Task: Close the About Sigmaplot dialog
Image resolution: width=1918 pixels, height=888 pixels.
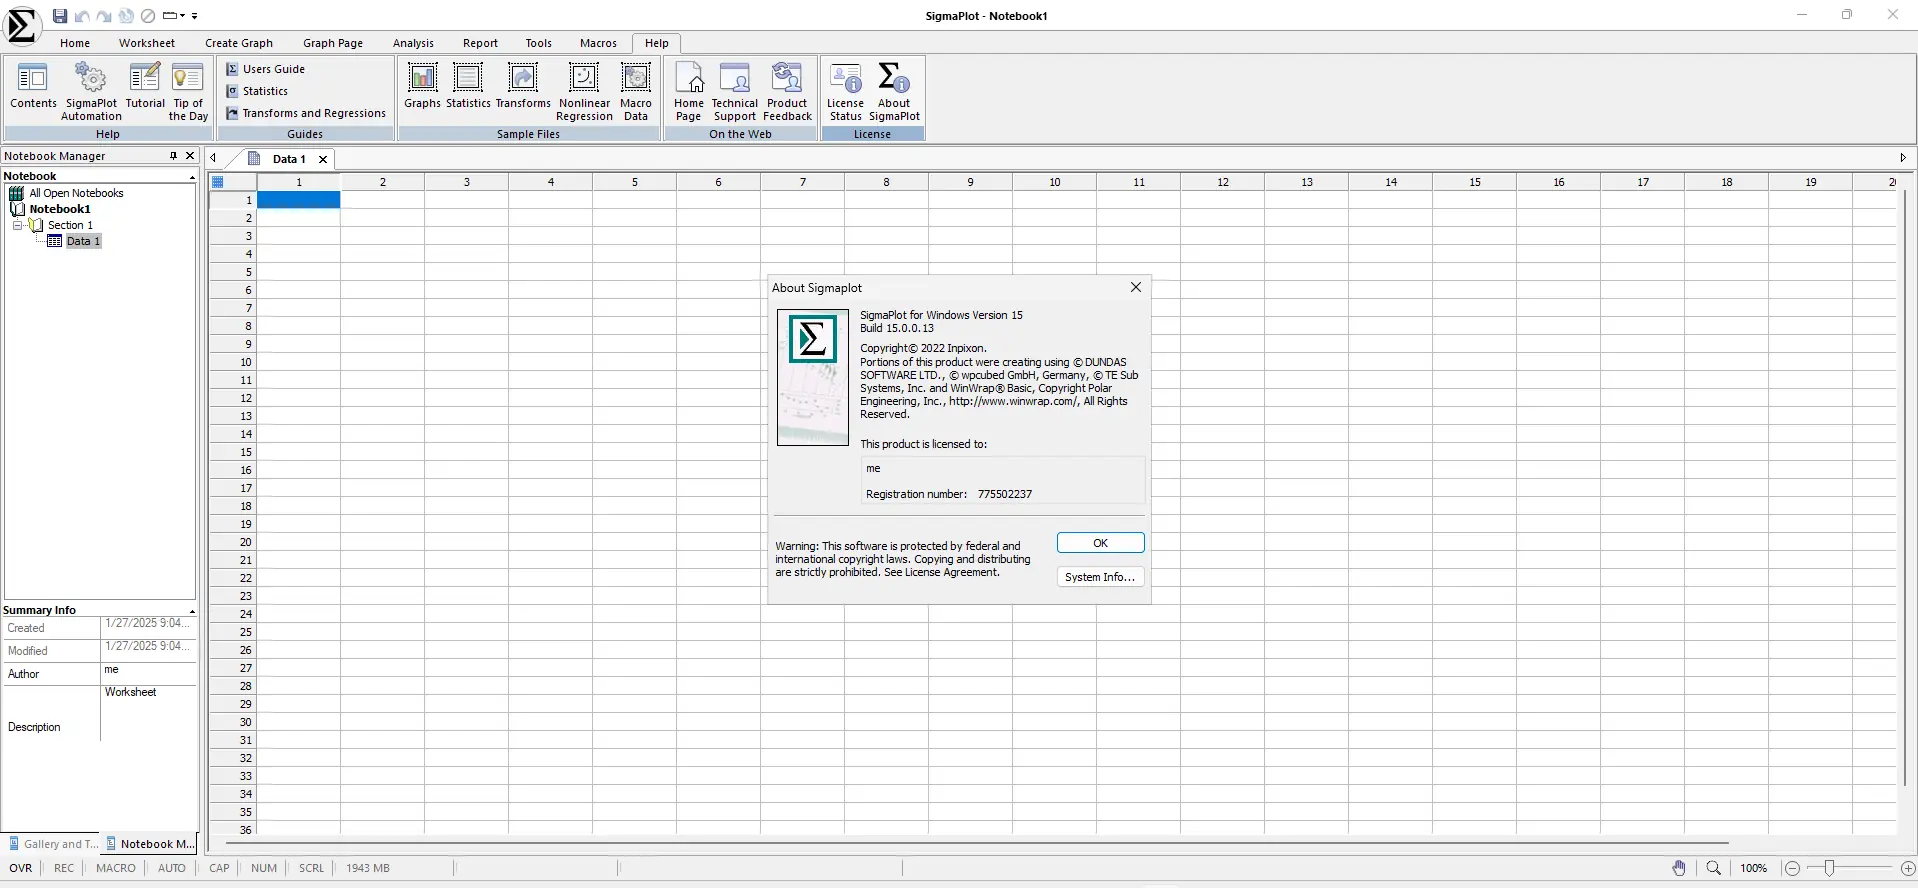Action: pos(1135,287)
